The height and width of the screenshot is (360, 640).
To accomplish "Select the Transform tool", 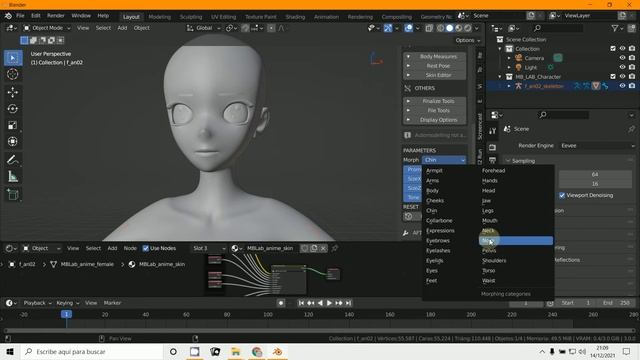I will tap(13, 141).
